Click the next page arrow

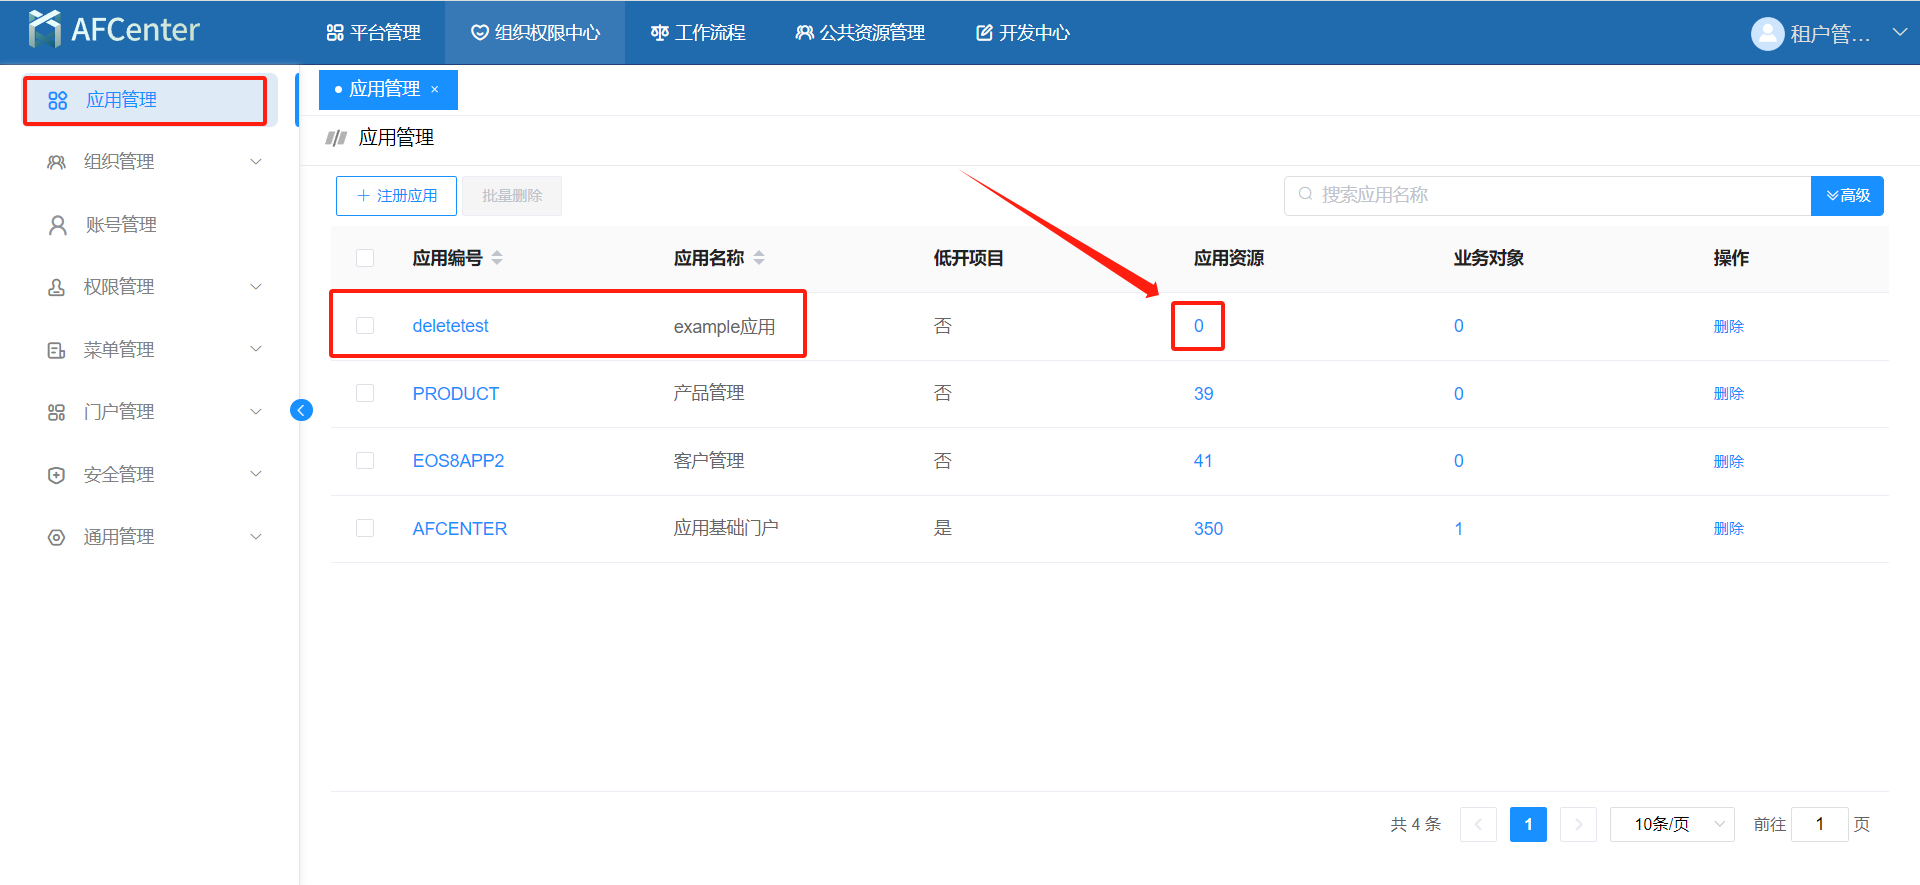1578,824
